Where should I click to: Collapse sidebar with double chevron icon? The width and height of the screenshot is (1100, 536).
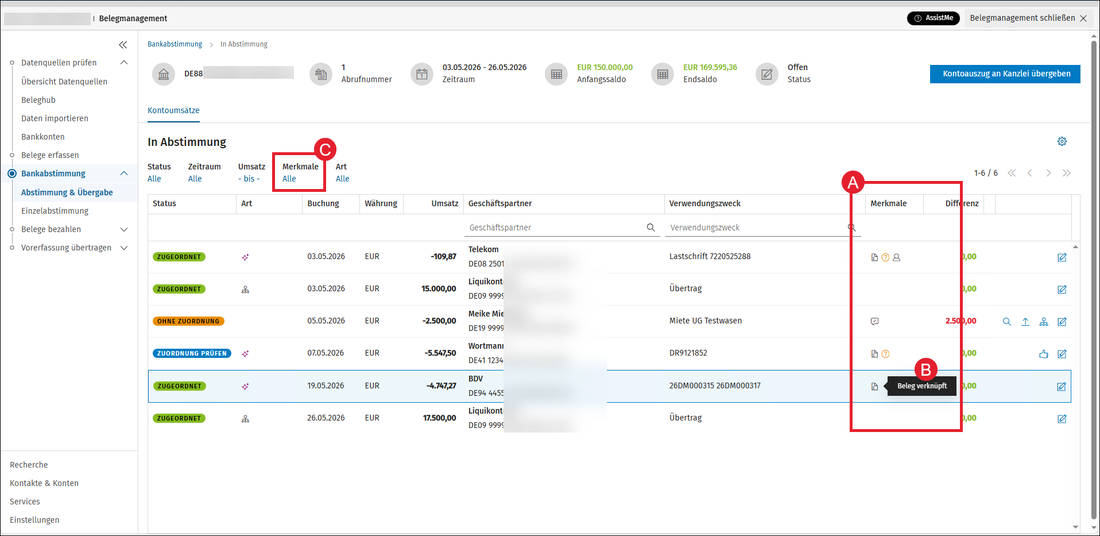coord(123,45)
